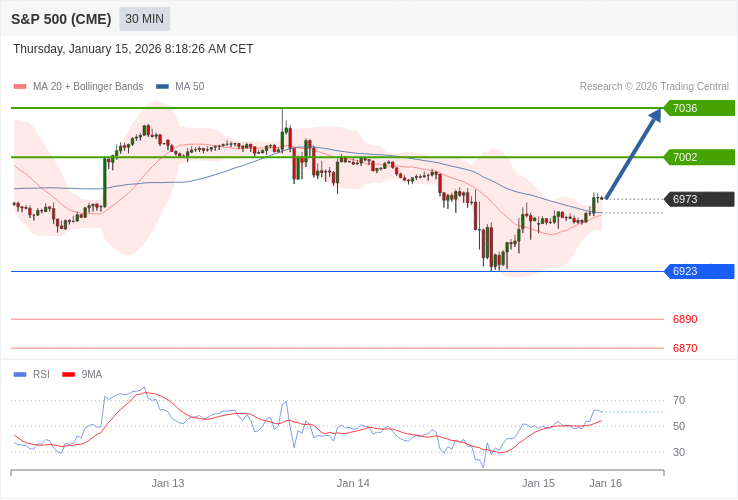
Task: Click the black 6973 current price tag
Action: pos(699,199)
